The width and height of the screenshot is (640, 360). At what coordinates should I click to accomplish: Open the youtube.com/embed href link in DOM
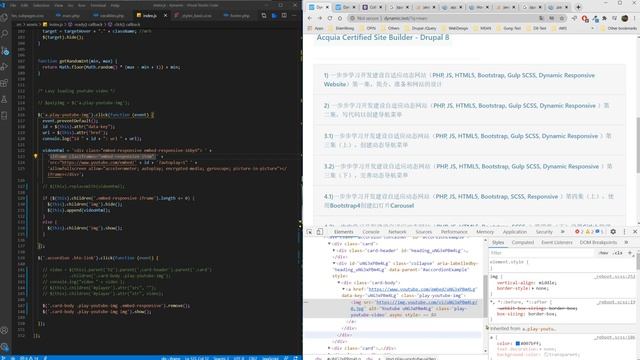point(422,289)
